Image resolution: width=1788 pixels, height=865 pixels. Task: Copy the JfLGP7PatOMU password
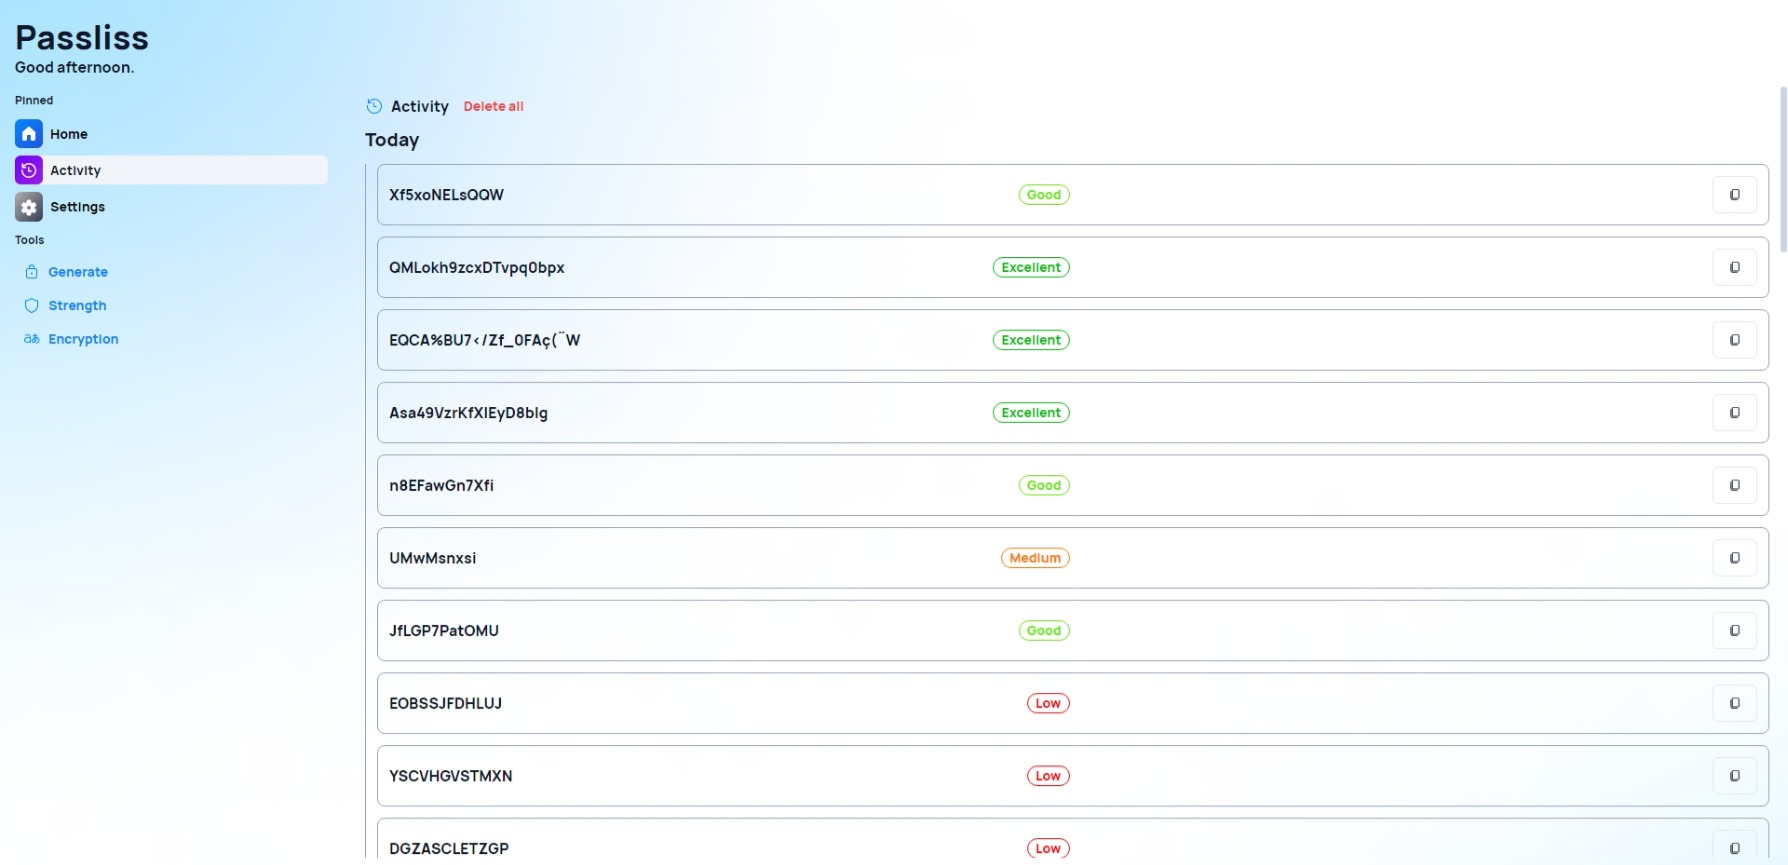tap(1734, 631)
